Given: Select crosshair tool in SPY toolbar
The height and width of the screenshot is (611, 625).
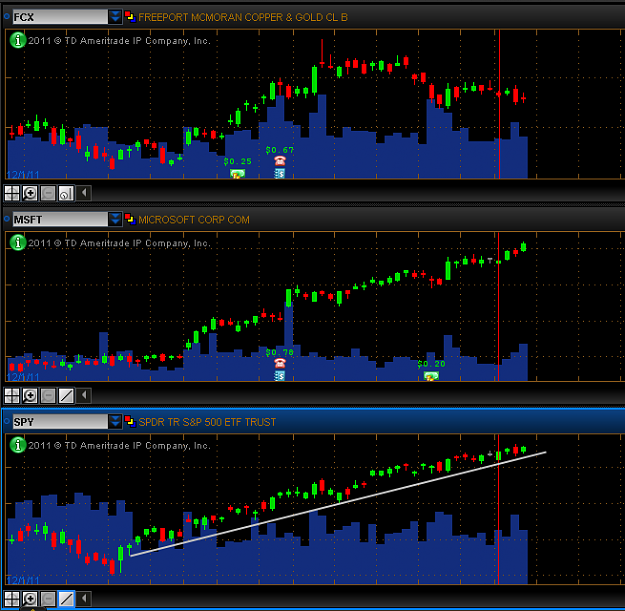Looking at the screenshot, I should point(12,598).
